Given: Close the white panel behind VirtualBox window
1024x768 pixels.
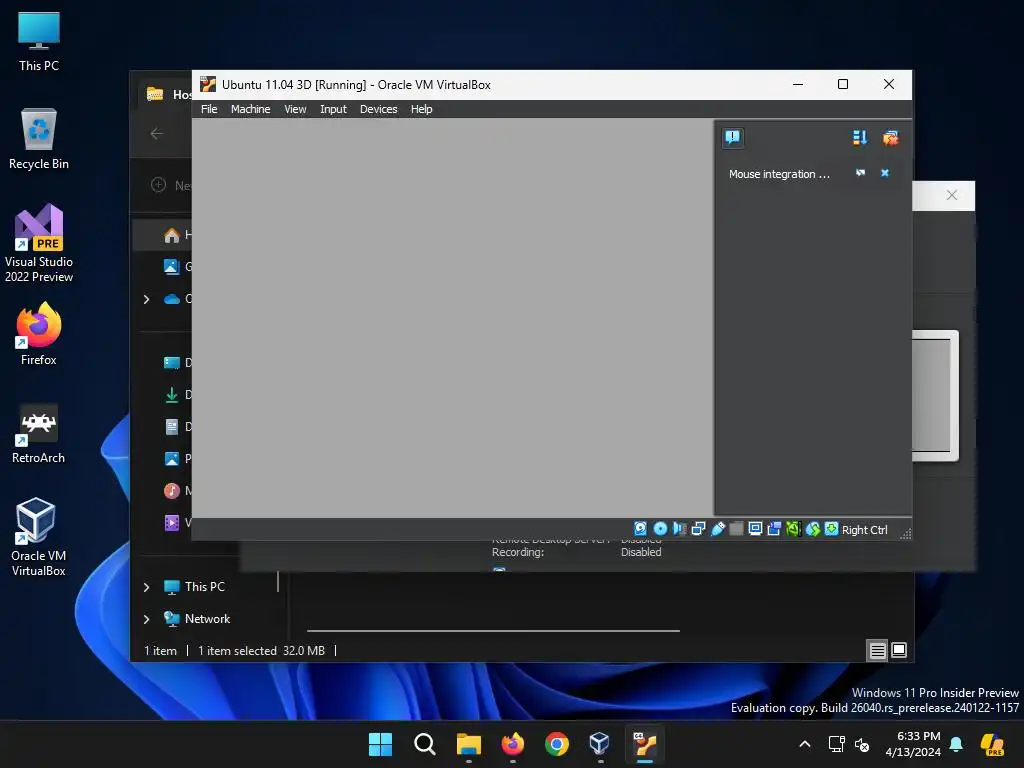Looking at the screenshot, I should (x=952, y=195).
